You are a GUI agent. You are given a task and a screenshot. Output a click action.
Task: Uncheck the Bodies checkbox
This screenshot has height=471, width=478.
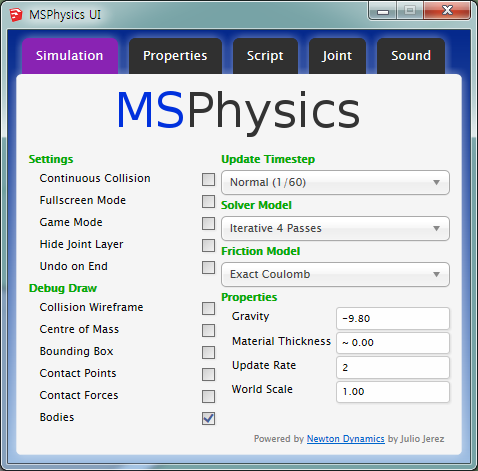(208, 419)
